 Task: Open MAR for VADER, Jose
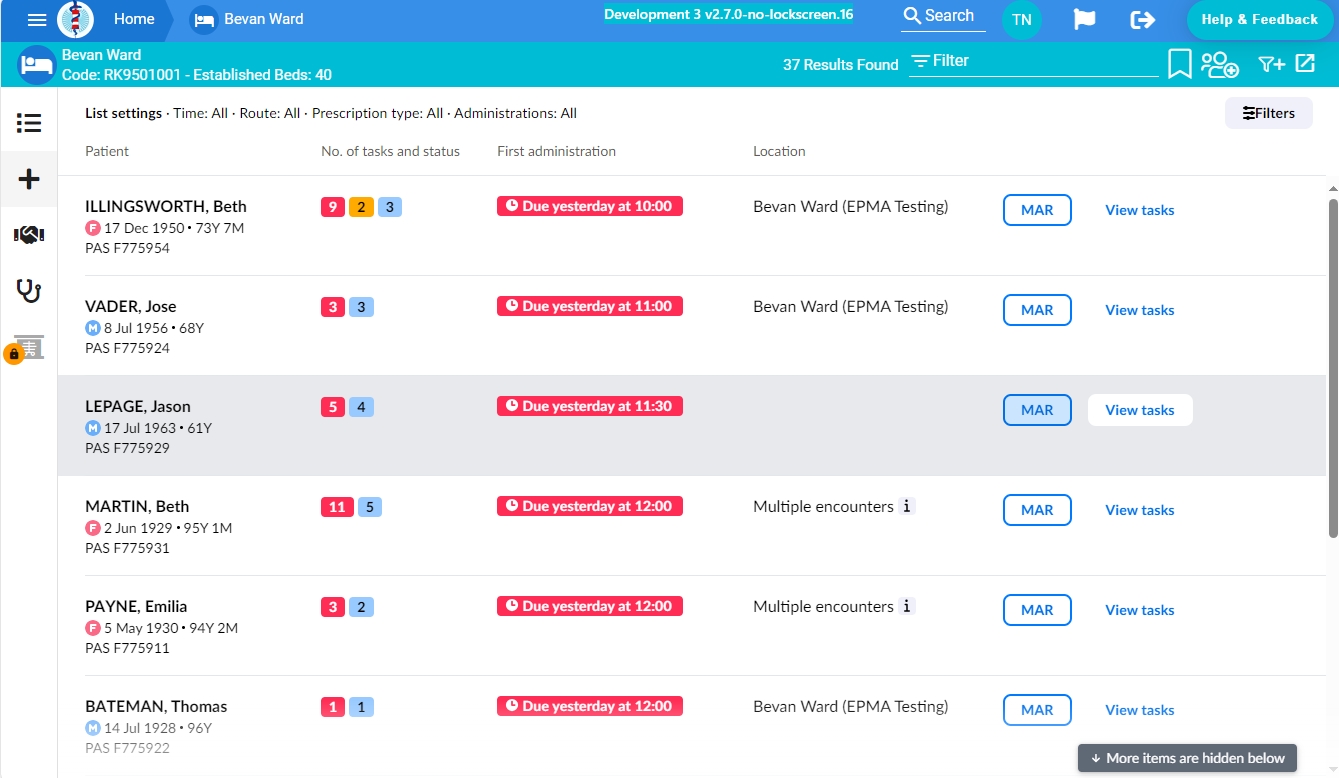click(x=1037, y=310)
